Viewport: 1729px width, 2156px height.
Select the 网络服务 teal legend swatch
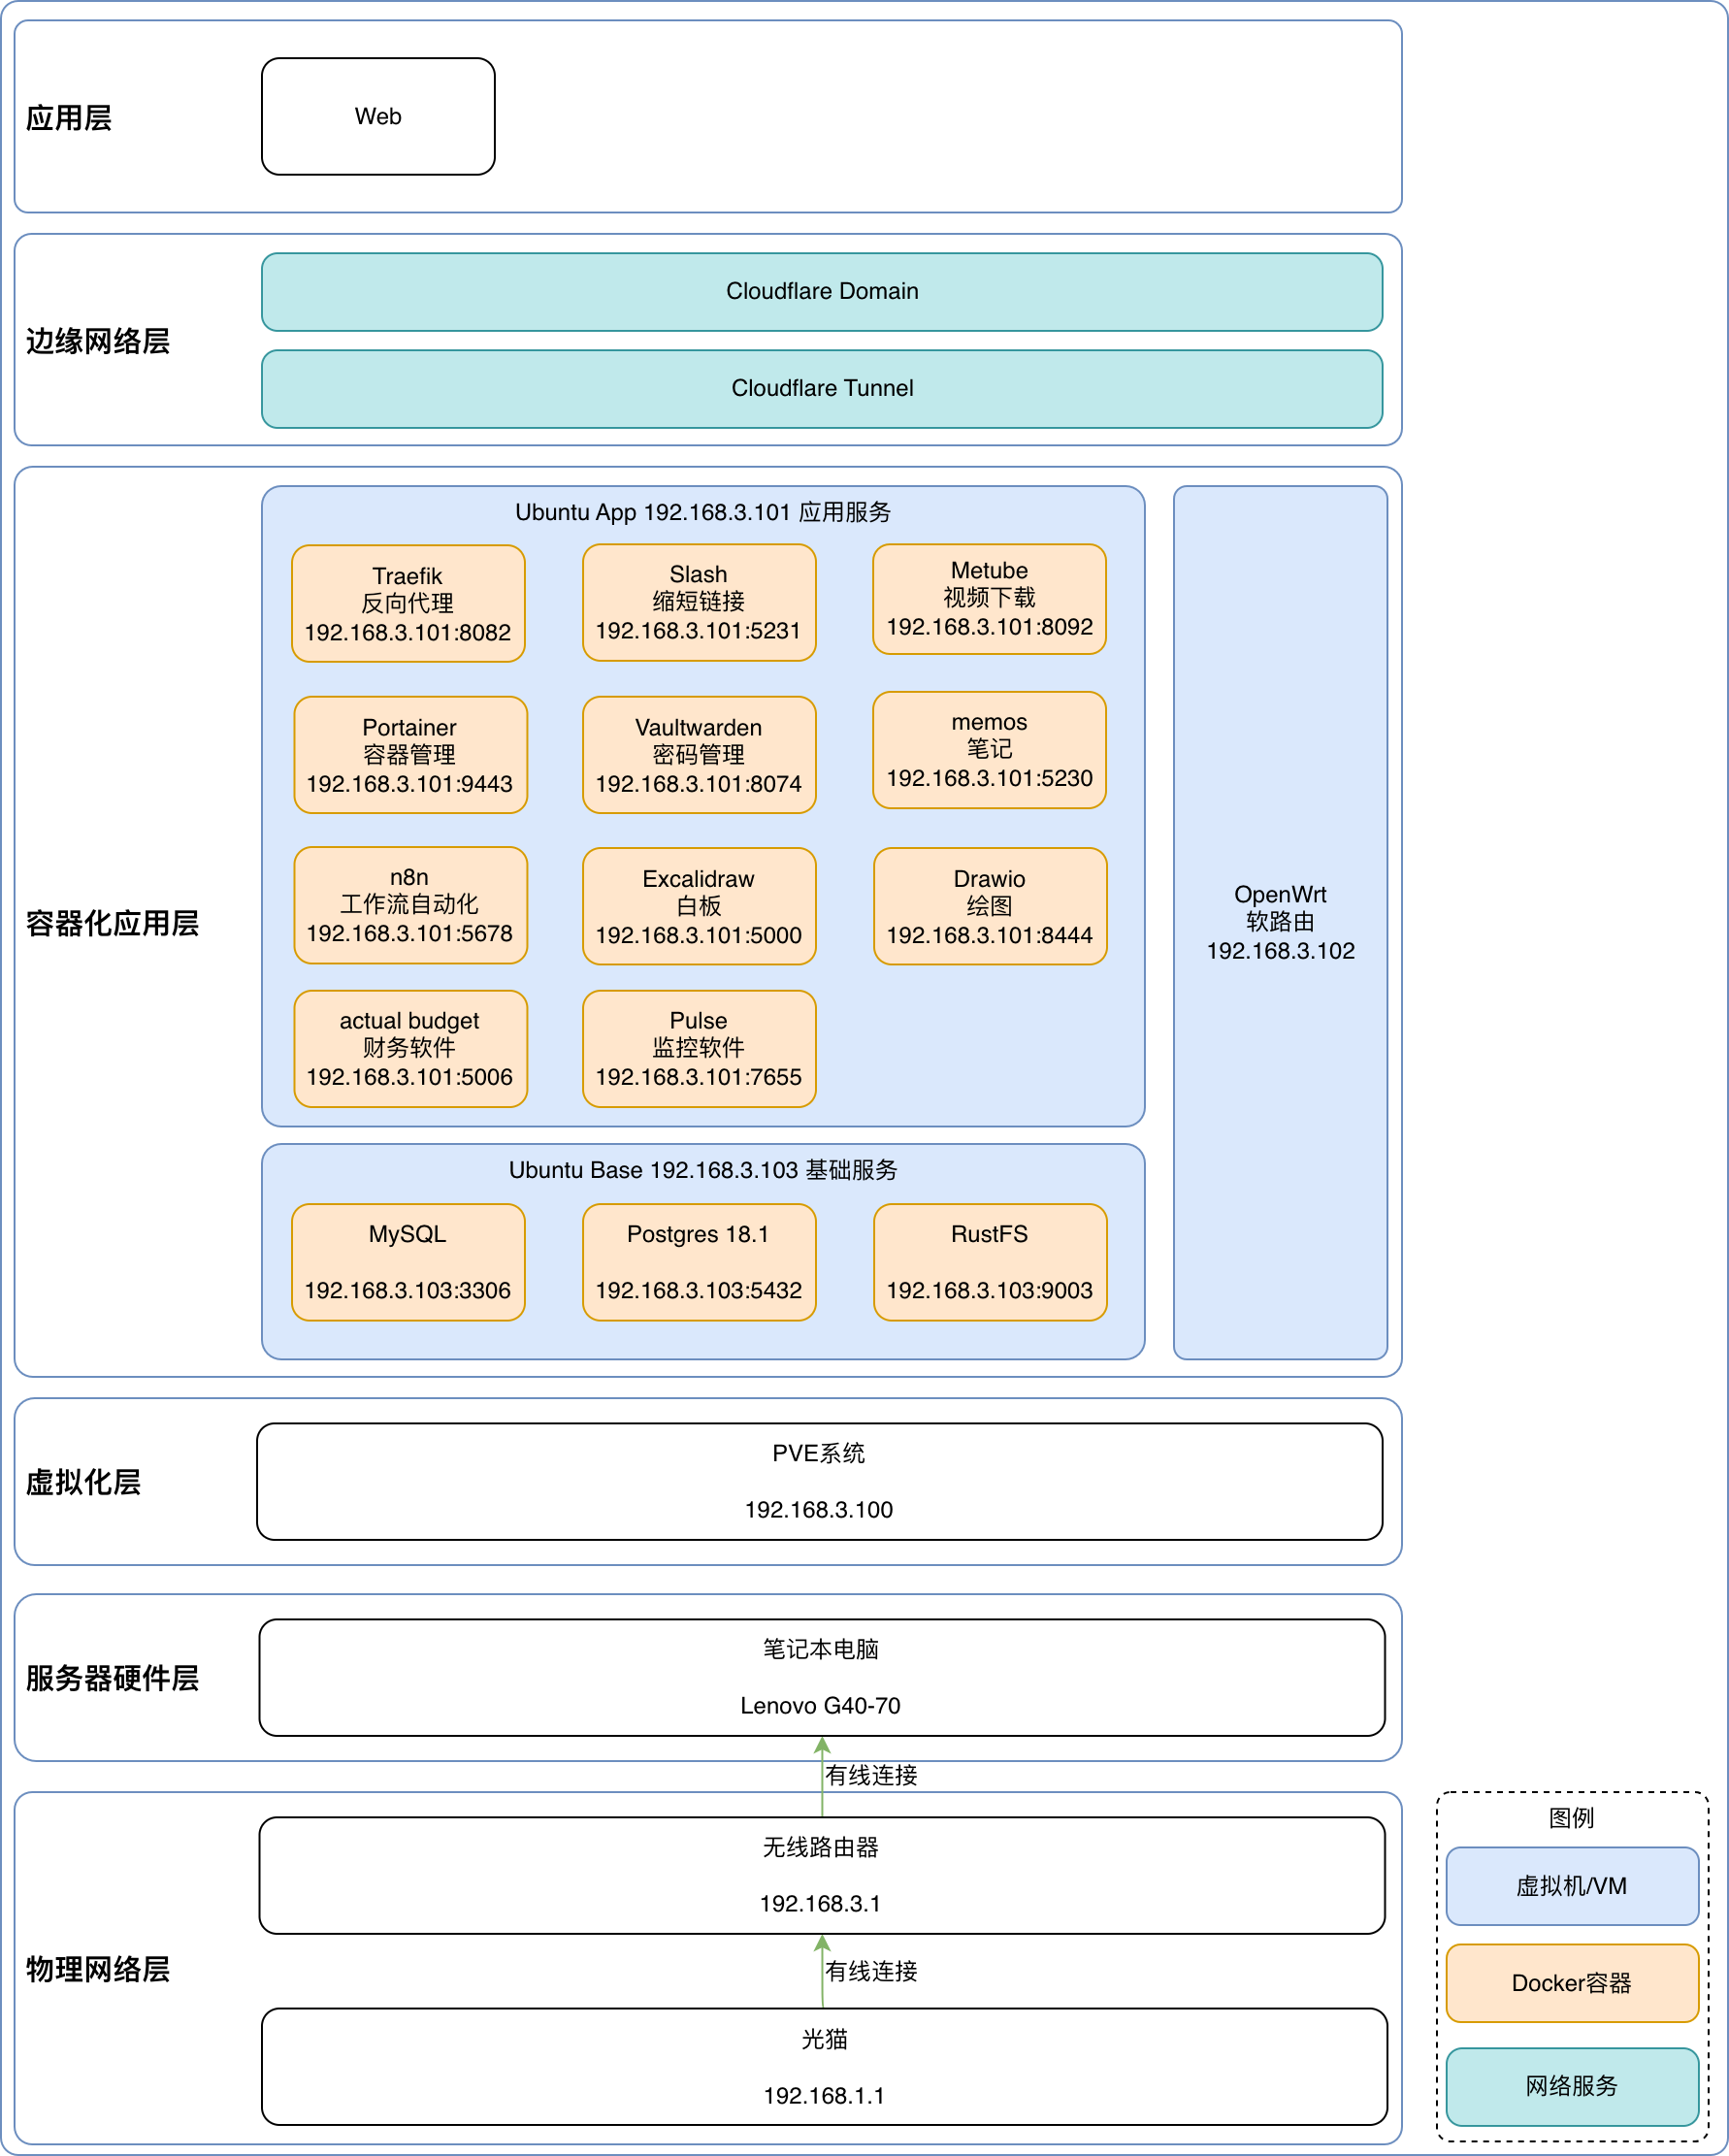1572,2086
